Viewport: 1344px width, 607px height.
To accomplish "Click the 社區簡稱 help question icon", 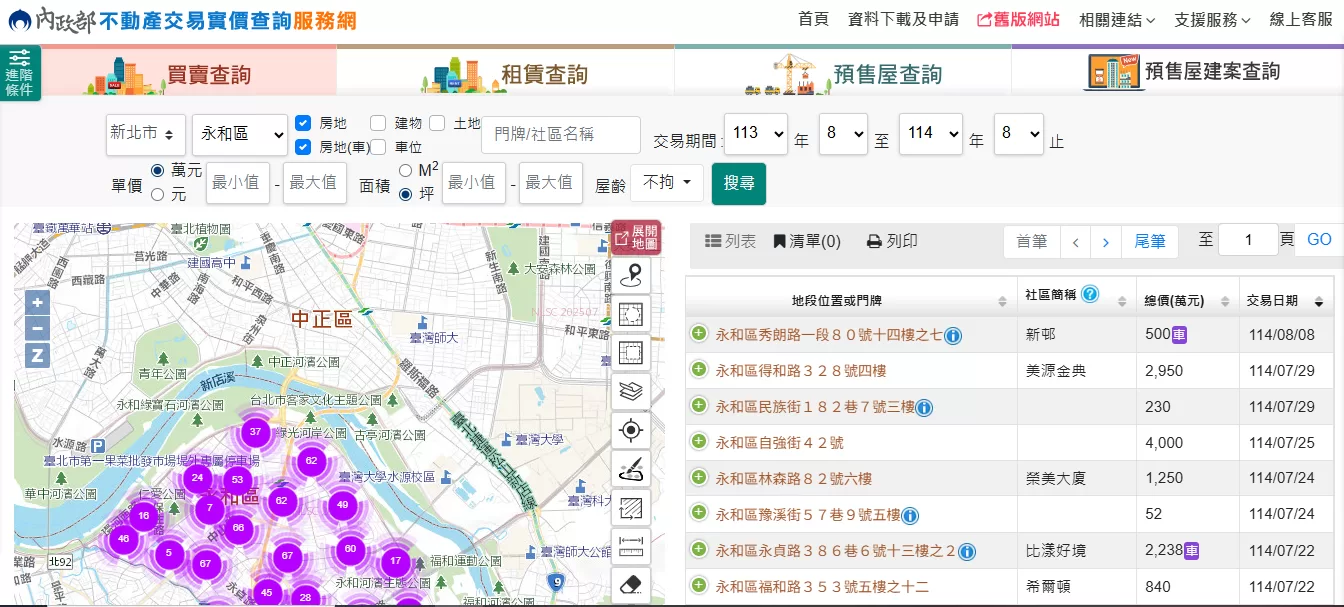I will 1090,295.
